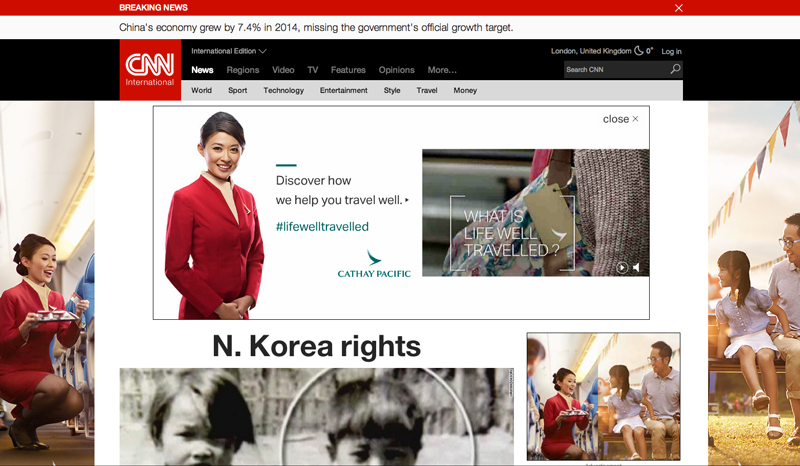Click the Log in link
The width and height of the screenshot is (800, 466).
[671, 51]
